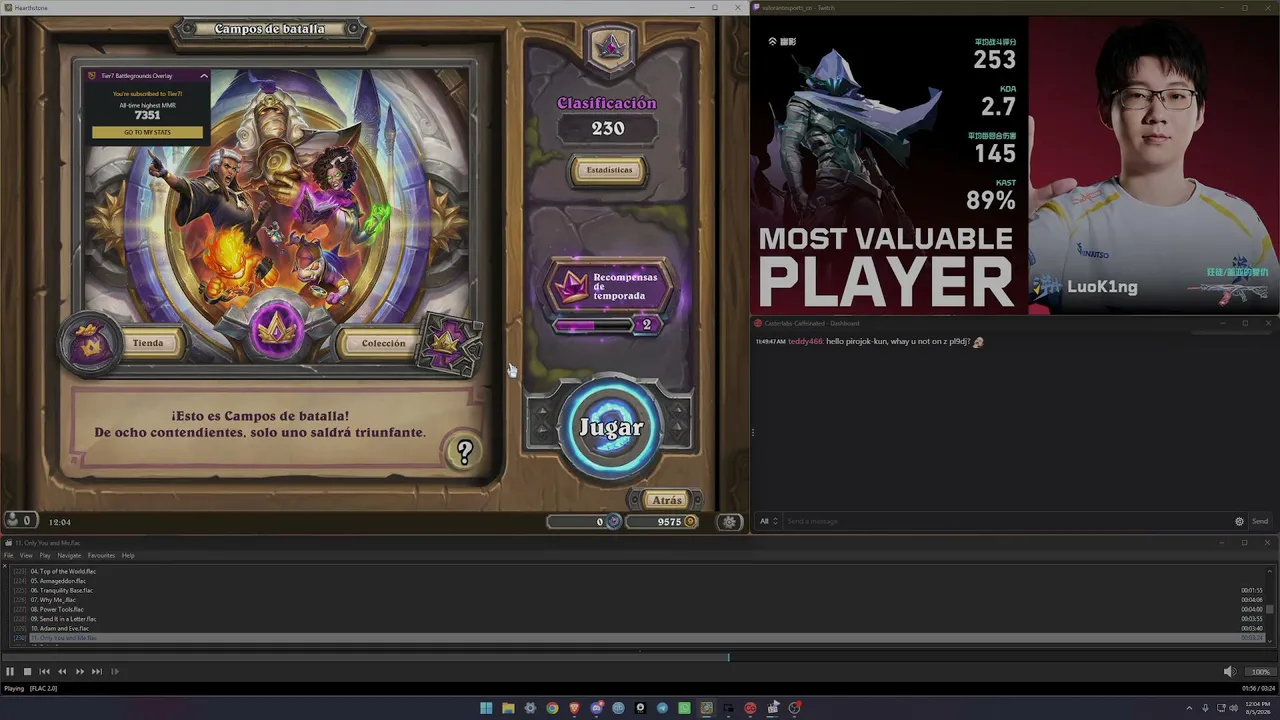This screenshot has width=1280, height=720.
Task: Open the Help menu in music player
Action: pos(128,556)
